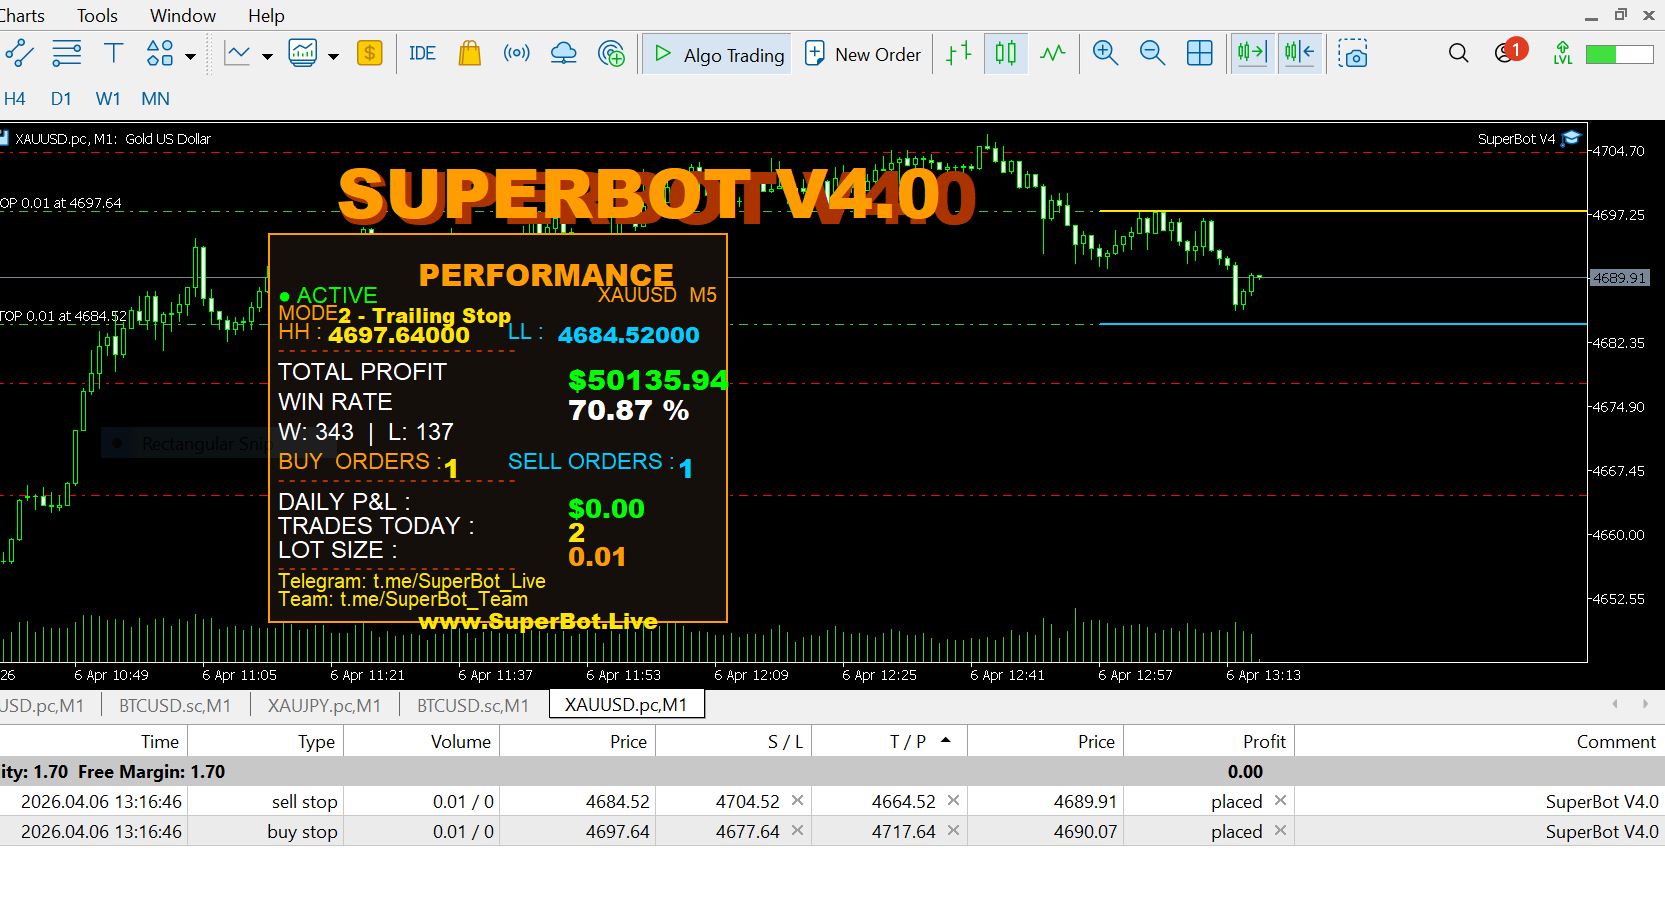
Task: Click the 4689.91 current price label on axis
Action: pyautogui.click(x=1619, y=278)
